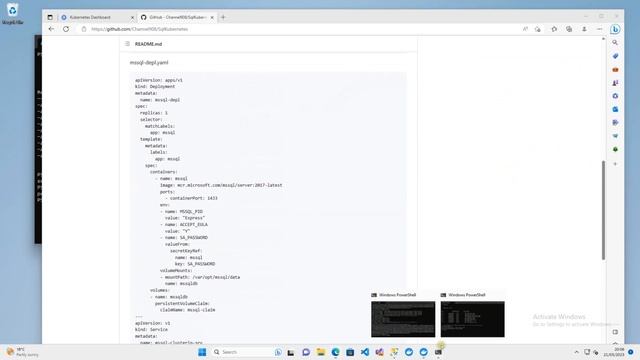640x360 pixels.
Task: Click the 'mountPath: /var/opt/mssql/data' line
Action: (200, 277)
